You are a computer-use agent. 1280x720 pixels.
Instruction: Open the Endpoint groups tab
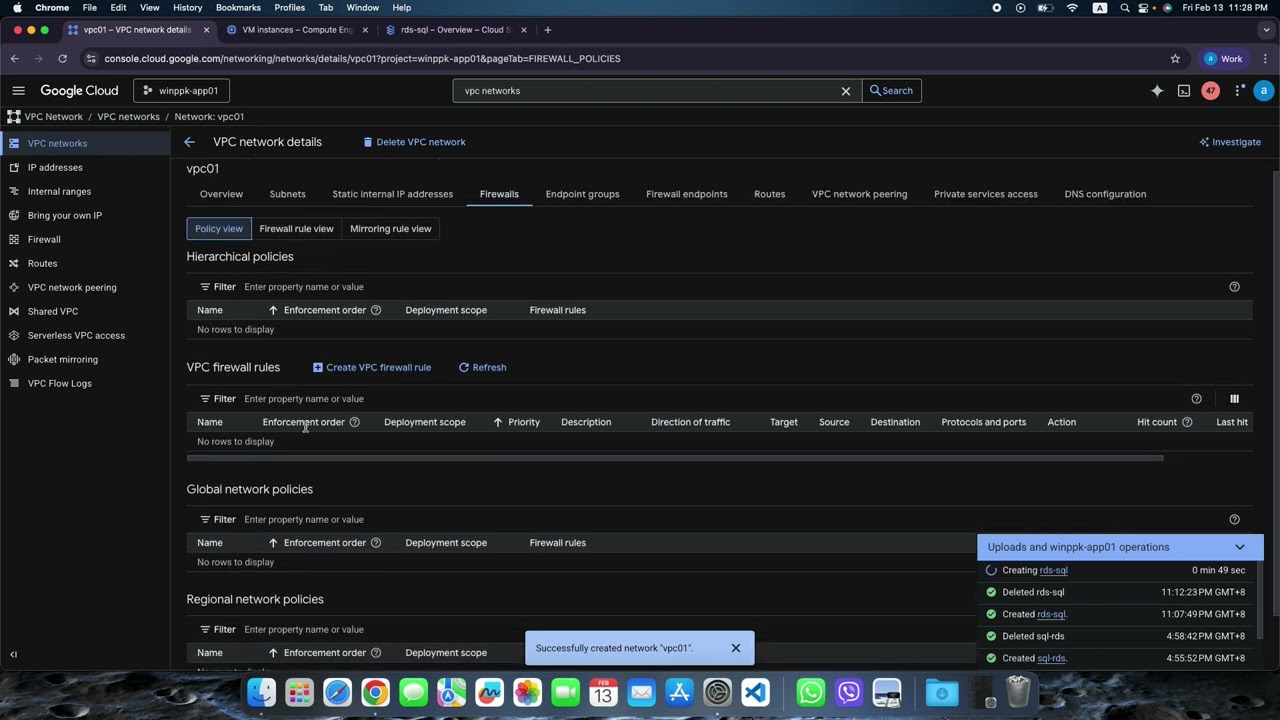tap(583, 194)
